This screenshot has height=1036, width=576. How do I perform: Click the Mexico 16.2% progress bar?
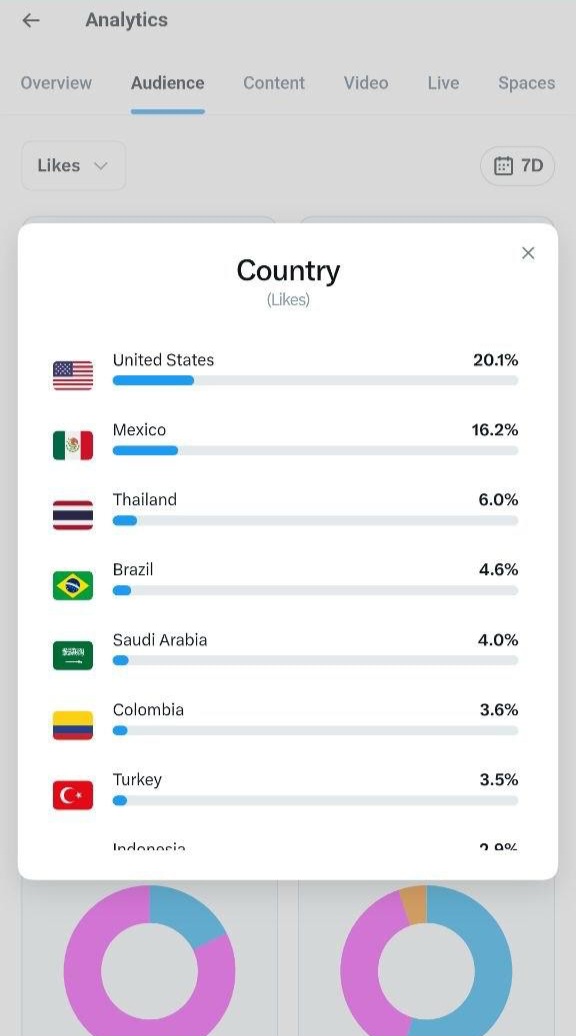(315, 451)
